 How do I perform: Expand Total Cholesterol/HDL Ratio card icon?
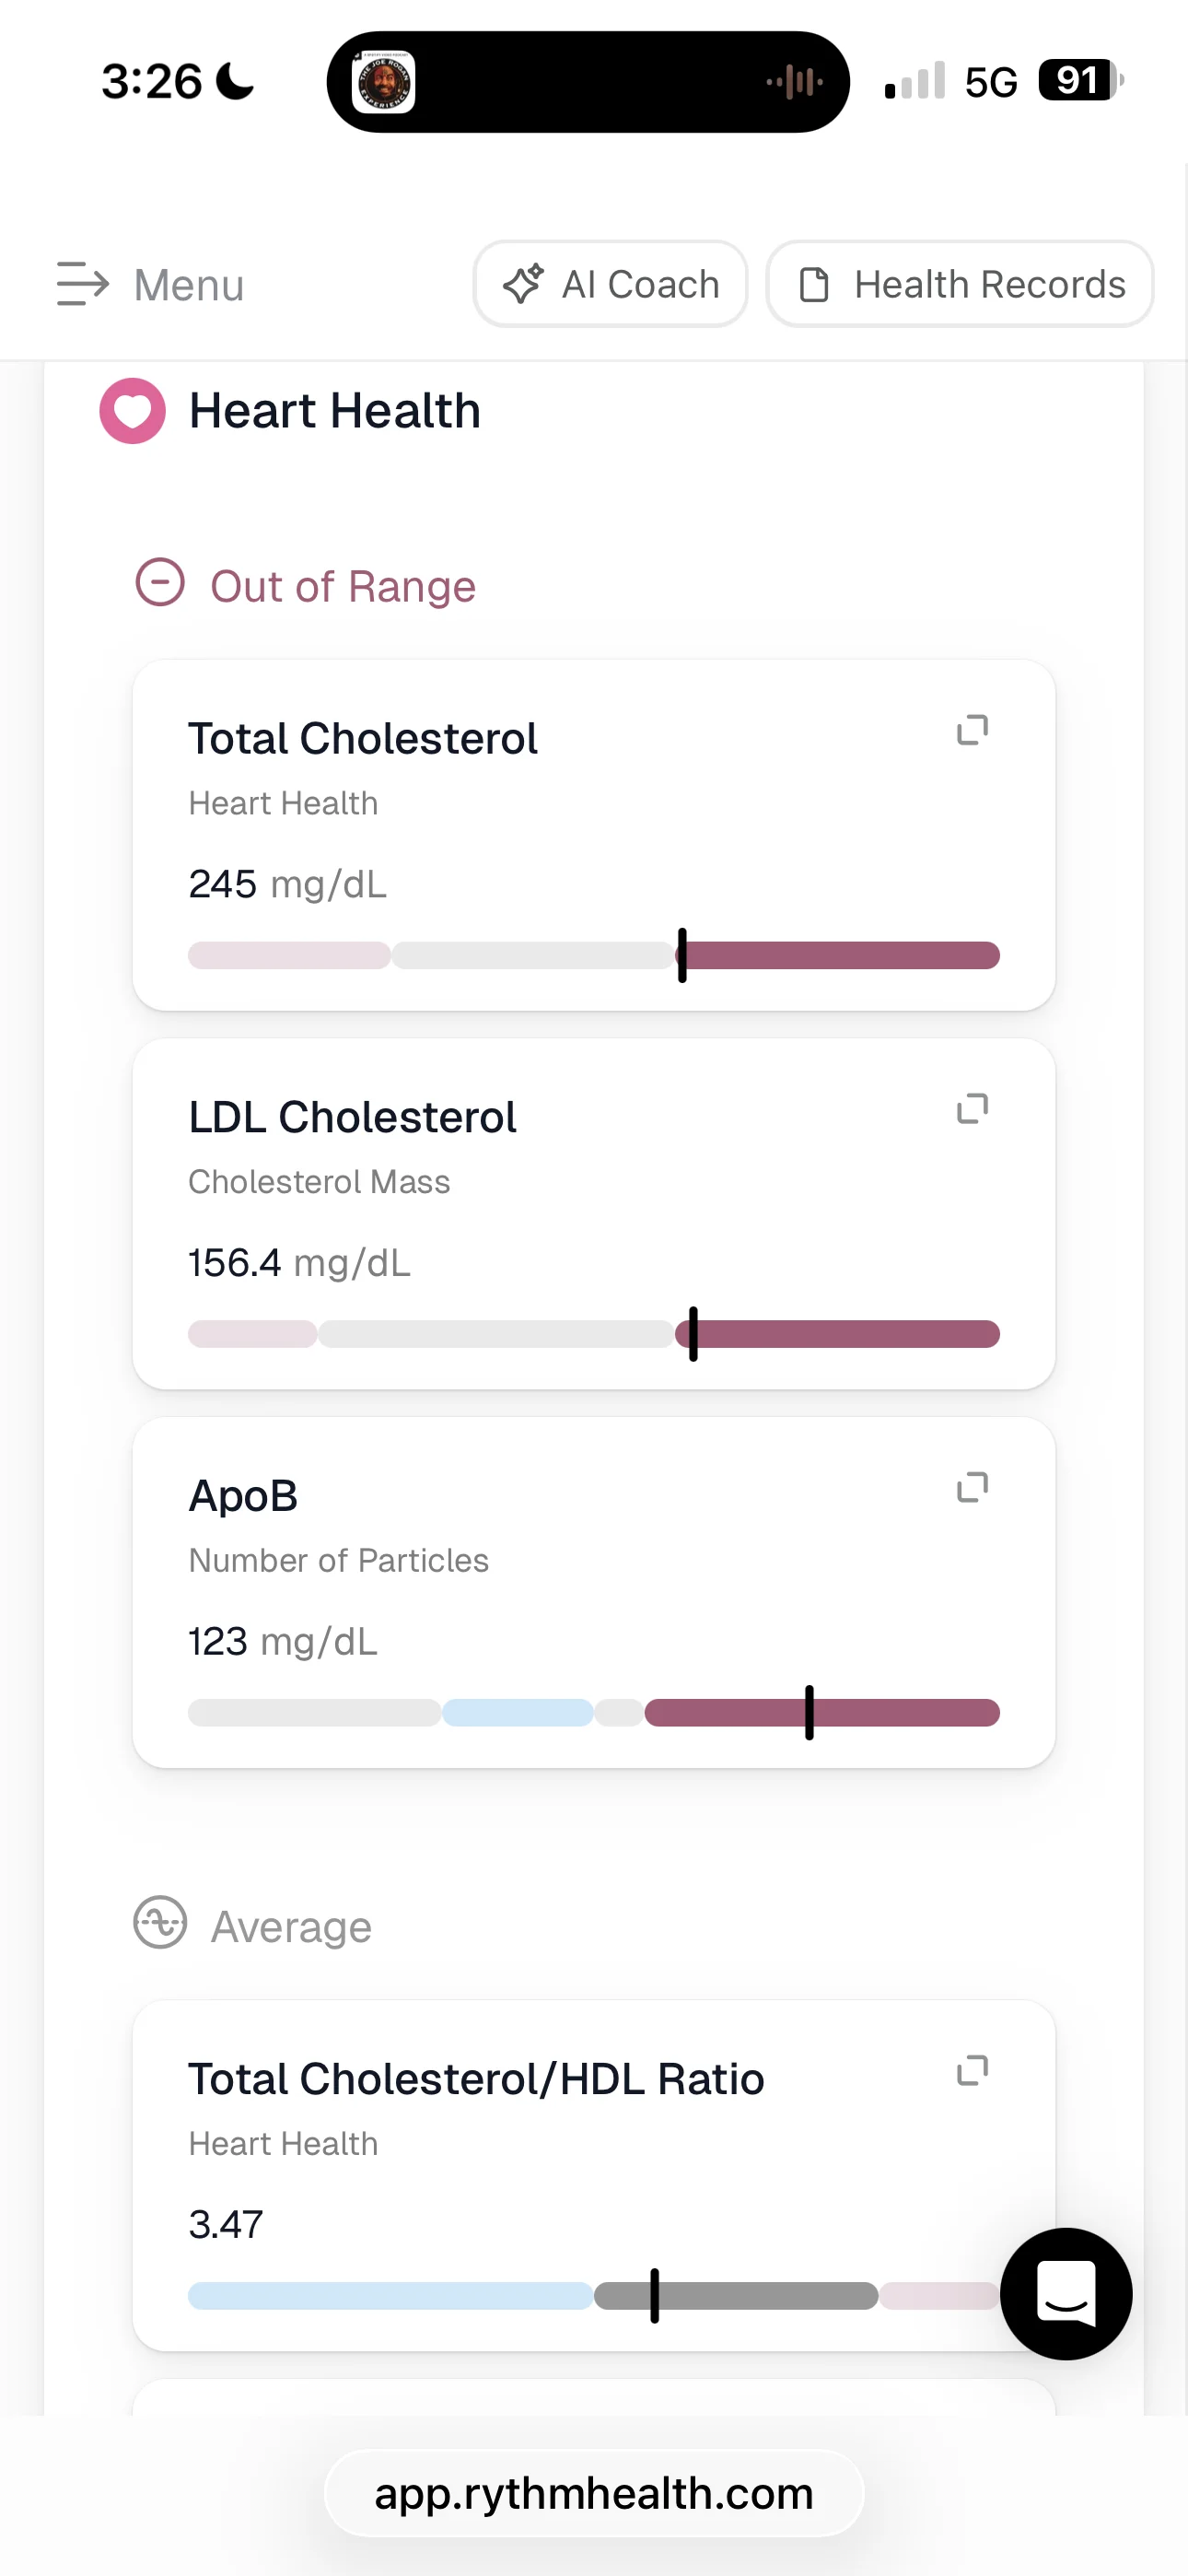[972, 2070]
